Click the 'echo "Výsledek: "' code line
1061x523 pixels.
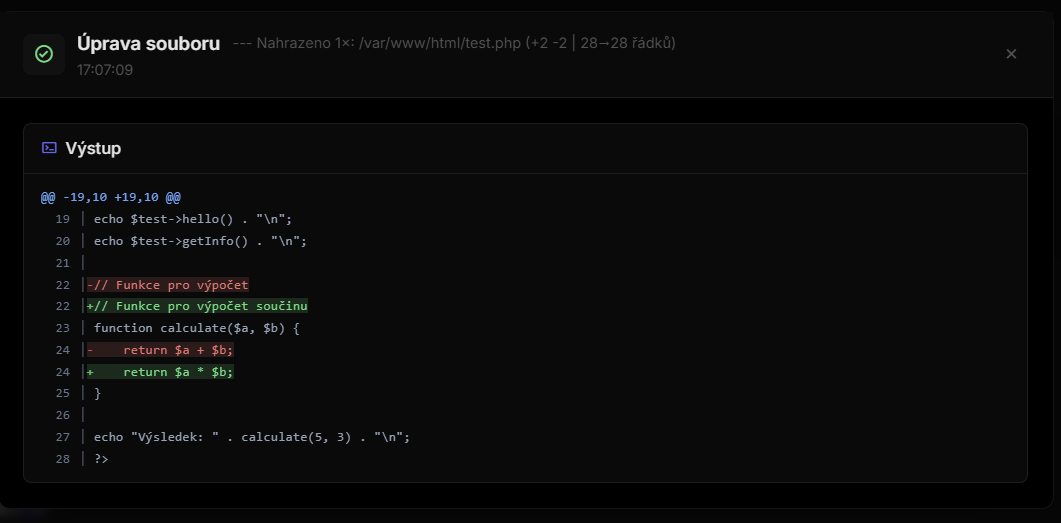pos(252,437)
